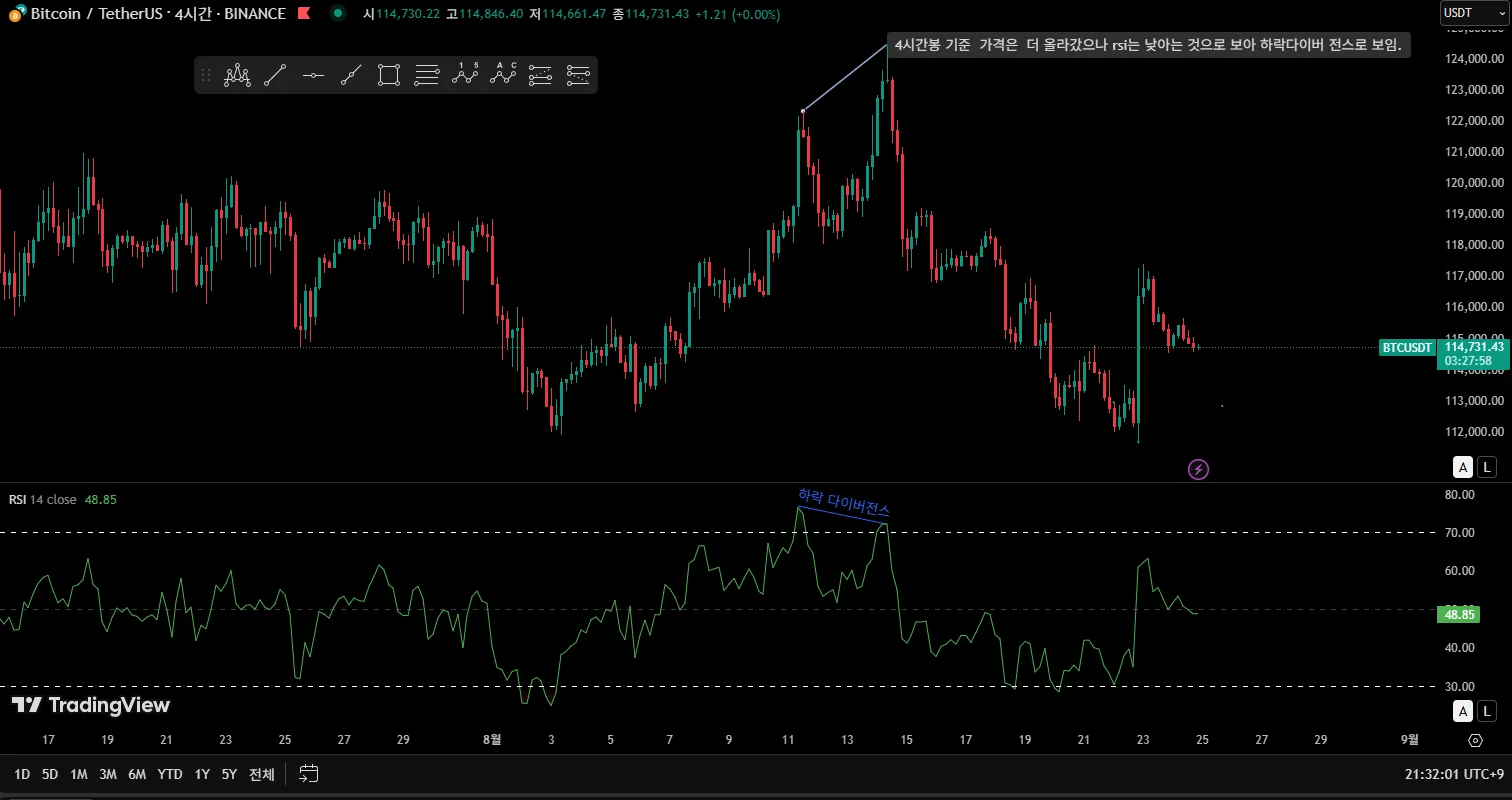Select the horizontal line tool
The image size is (1512, 800).
pos(313,75)
